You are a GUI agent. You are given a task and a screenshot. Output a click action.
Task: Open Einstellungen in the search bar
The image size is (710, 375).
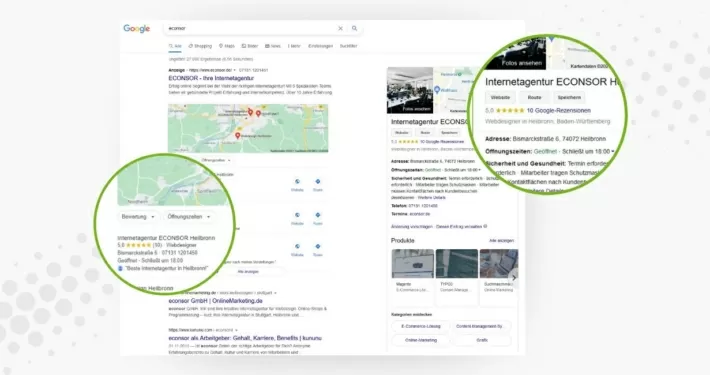pyautogui.click(x=320, y=46)
